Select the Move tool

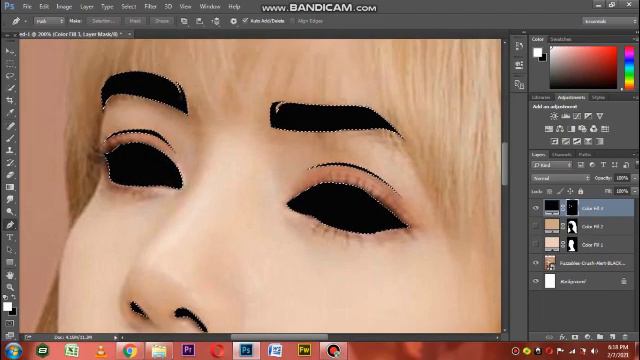click(10, 51)
